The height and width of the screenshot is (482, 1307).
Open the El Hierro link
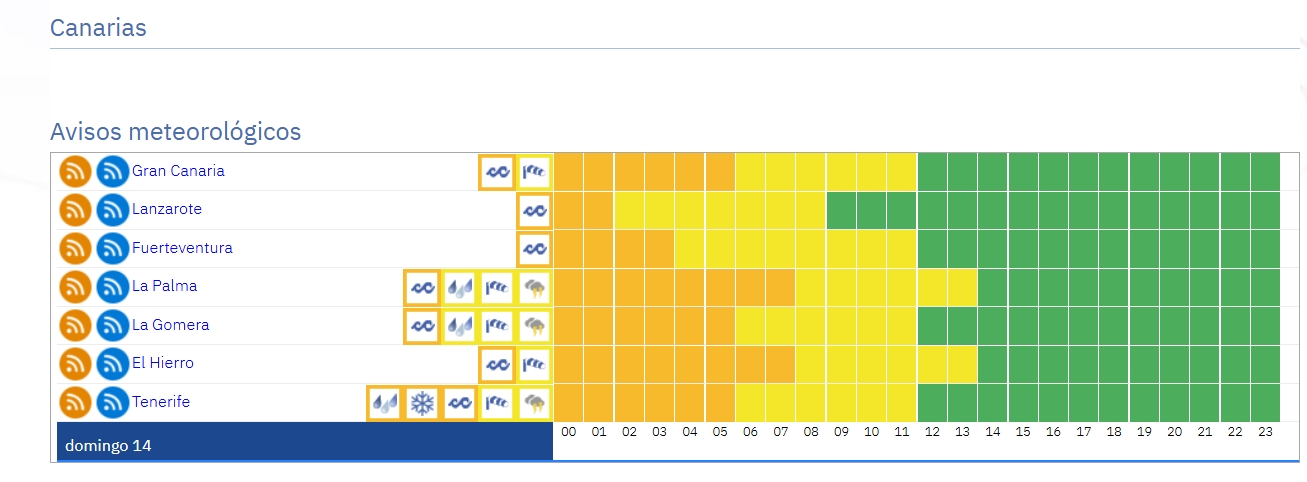click(163, 363)
